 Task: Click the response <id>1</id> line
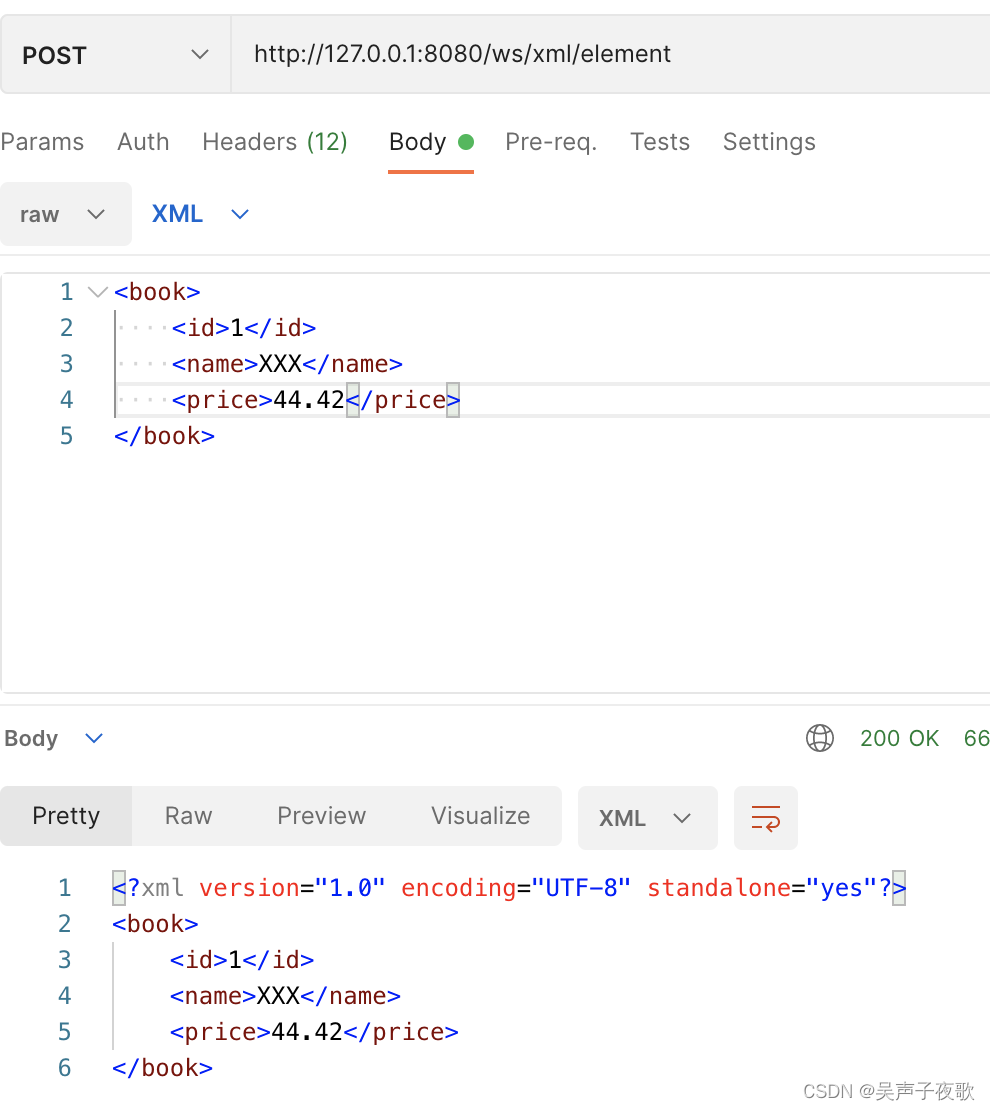(x=241, y=960)
